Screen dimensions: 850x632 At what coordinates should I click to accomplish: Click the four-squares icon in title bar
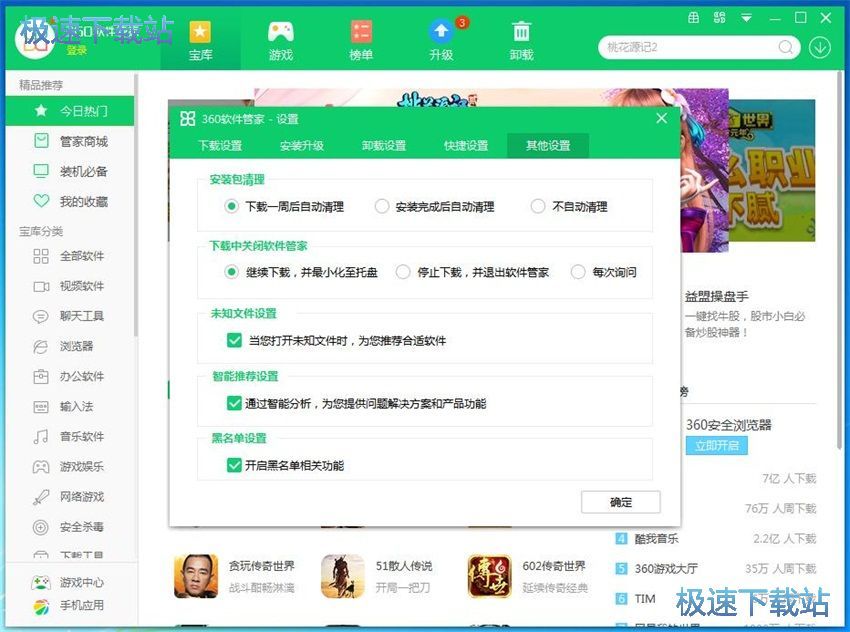click(719, 18)
